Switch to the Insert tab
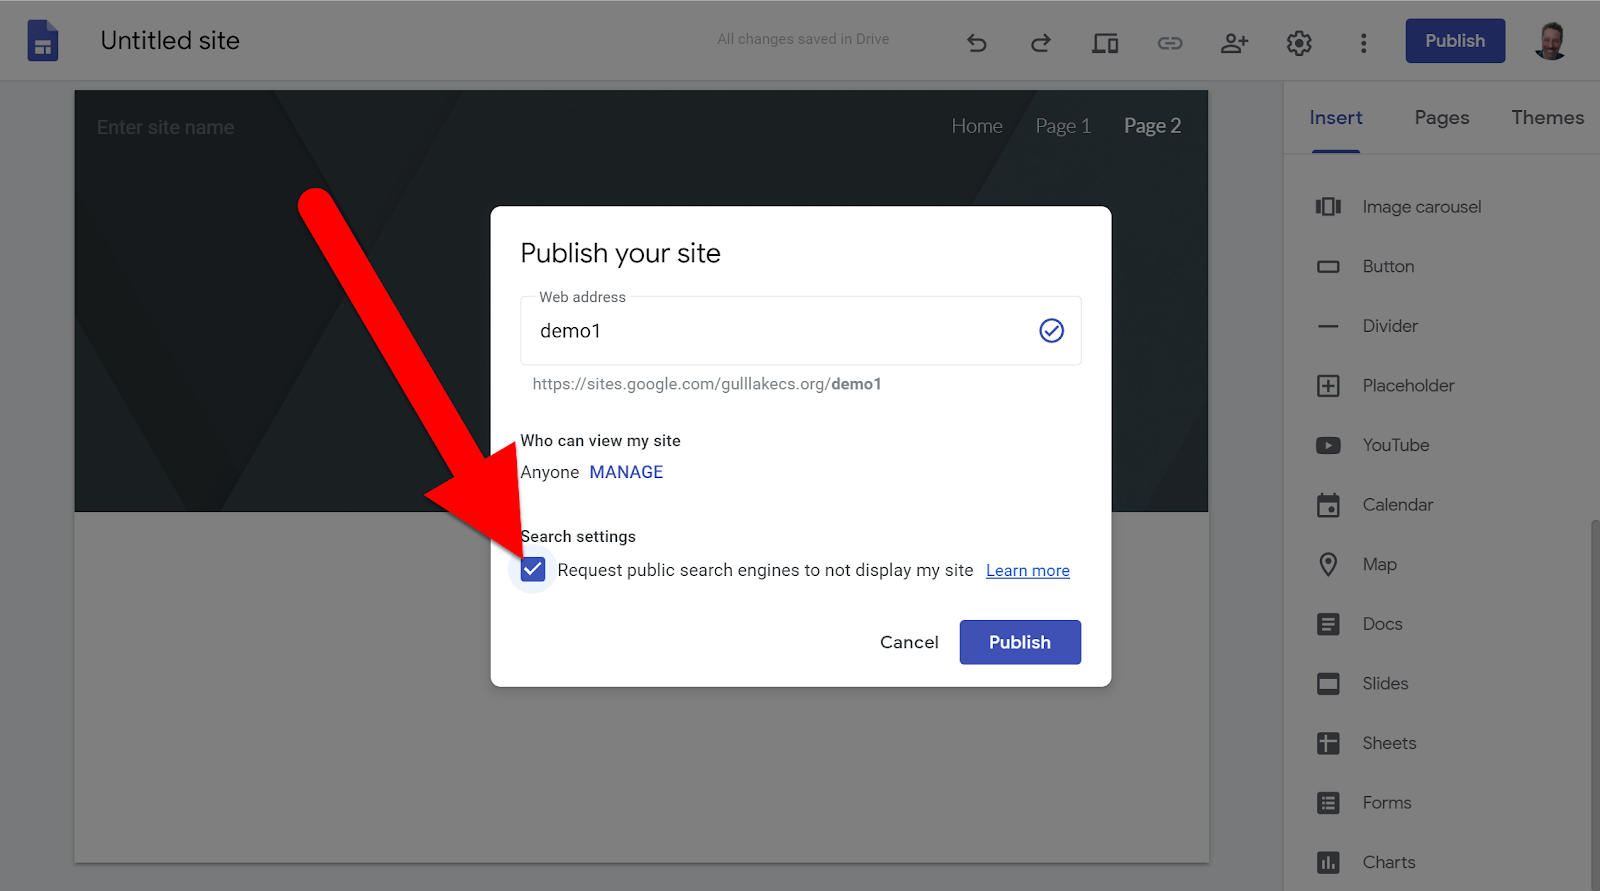1600x891 pixels. pos(1336,118)
